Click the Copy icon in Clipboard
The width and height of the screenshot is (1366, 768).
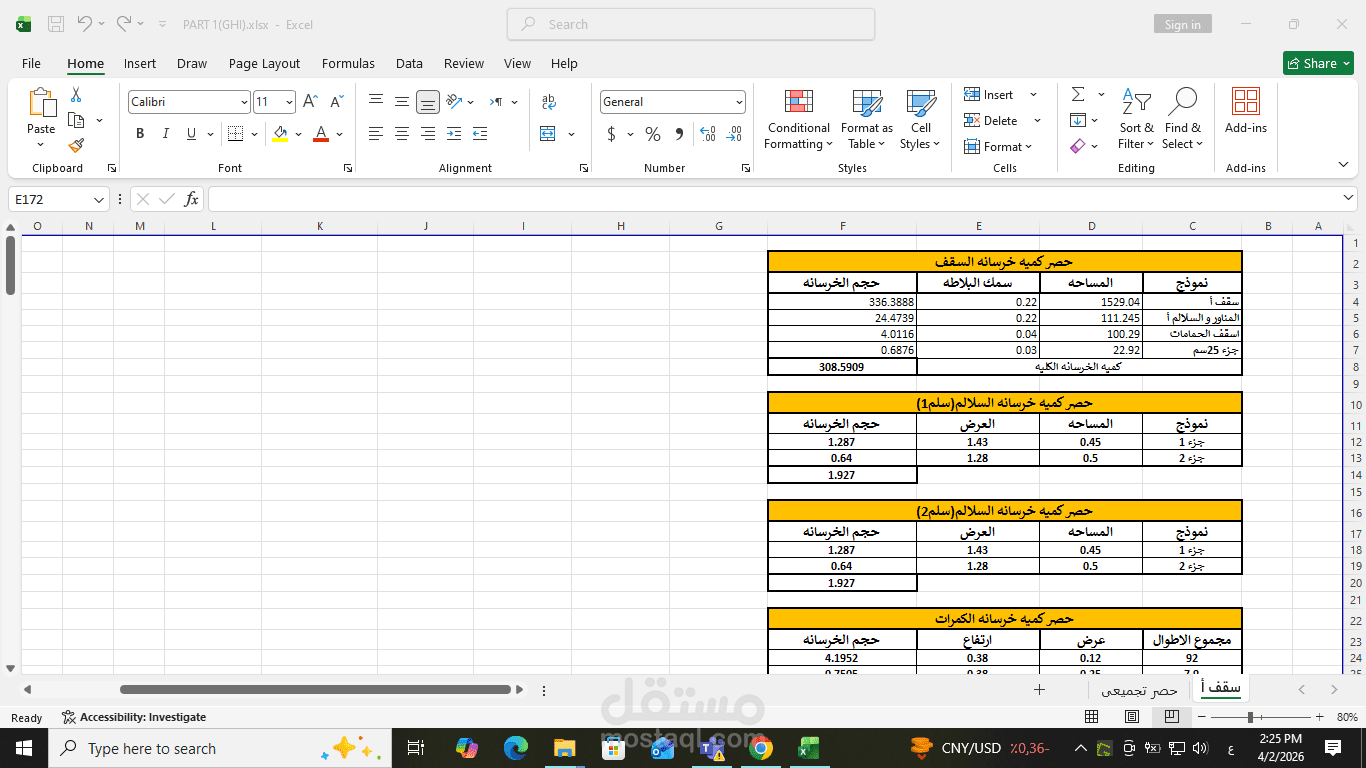[x=76, y=120]
